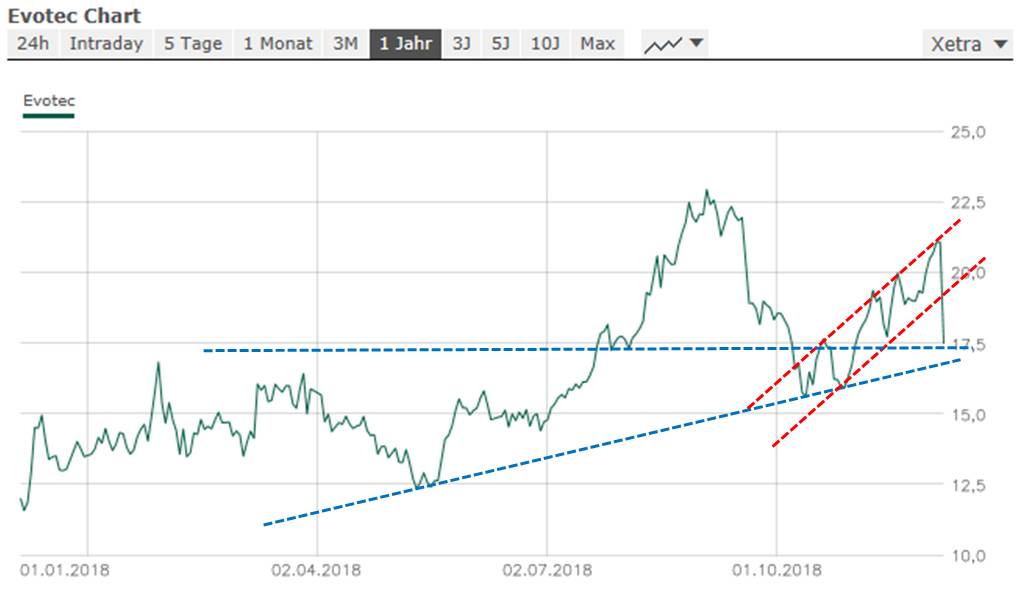The width and height of the screenshot is (1022, 609).
Task: Switch the chart to 3J range
Action: click(460, 43)
